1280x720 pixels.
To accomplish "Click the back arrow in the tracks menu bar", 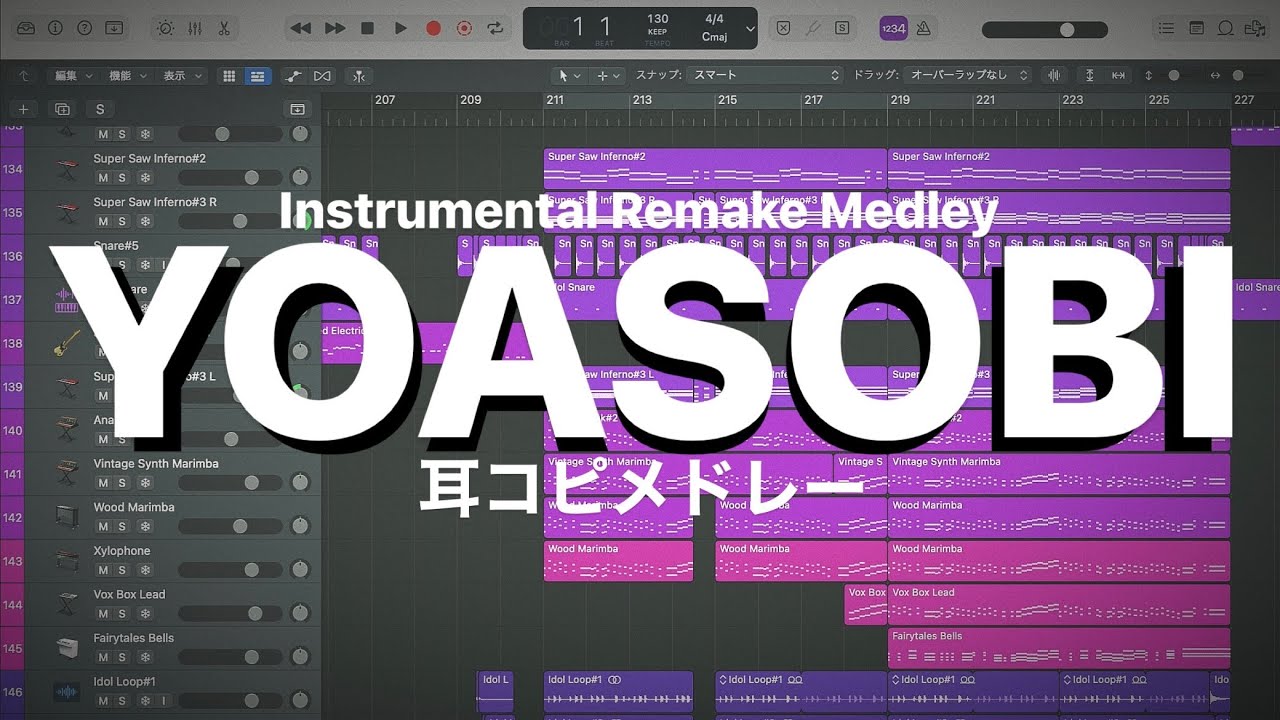I will coord(23,76).
